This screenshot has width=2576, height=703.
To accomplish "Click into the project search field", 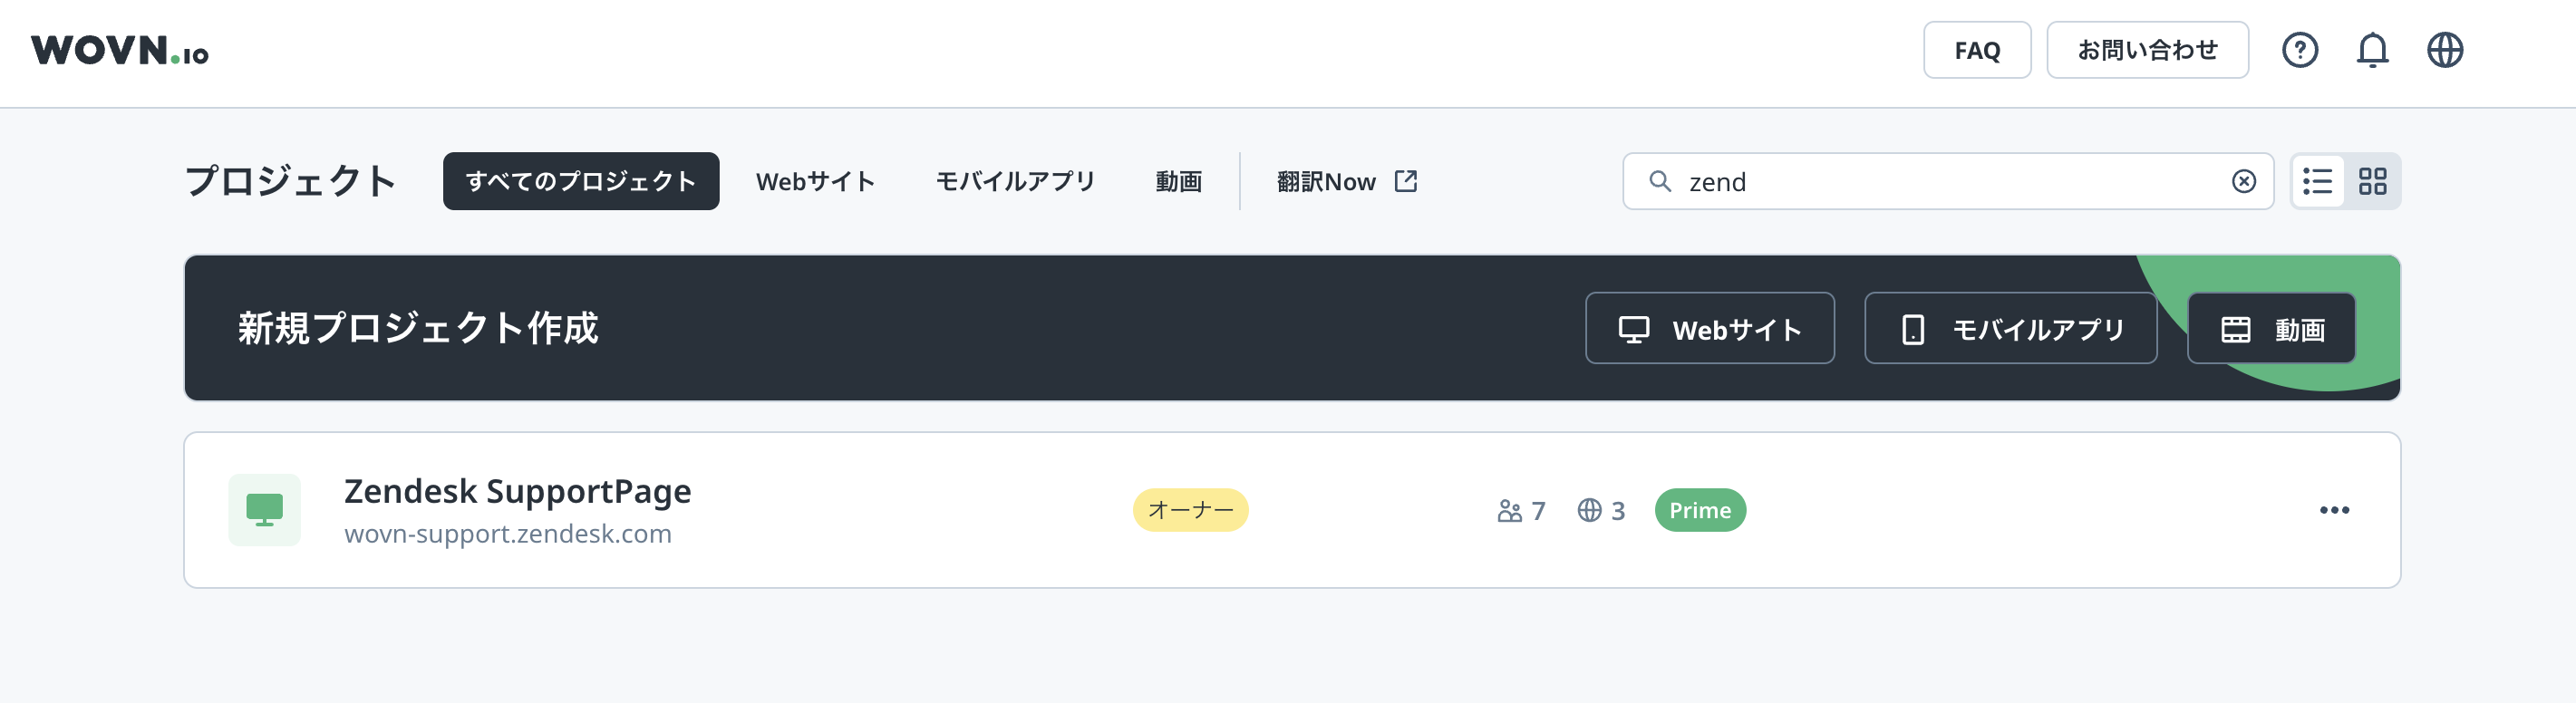I will coord(1950,181).
